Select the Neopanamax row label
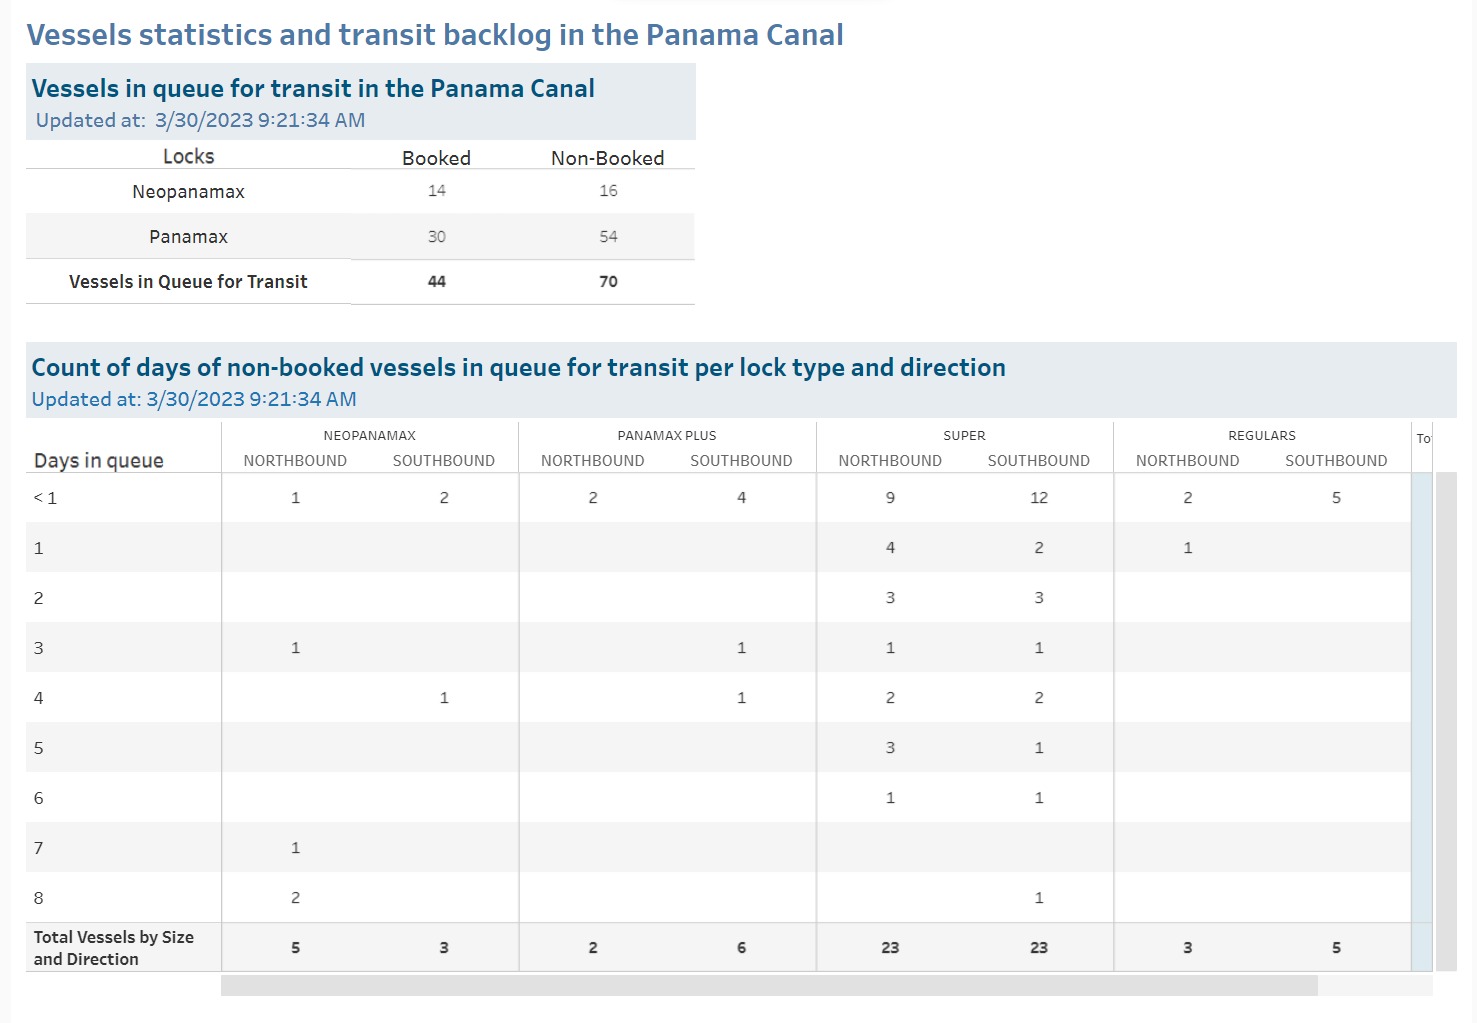Screen dimensions: 1477x1023 [188, 192]
